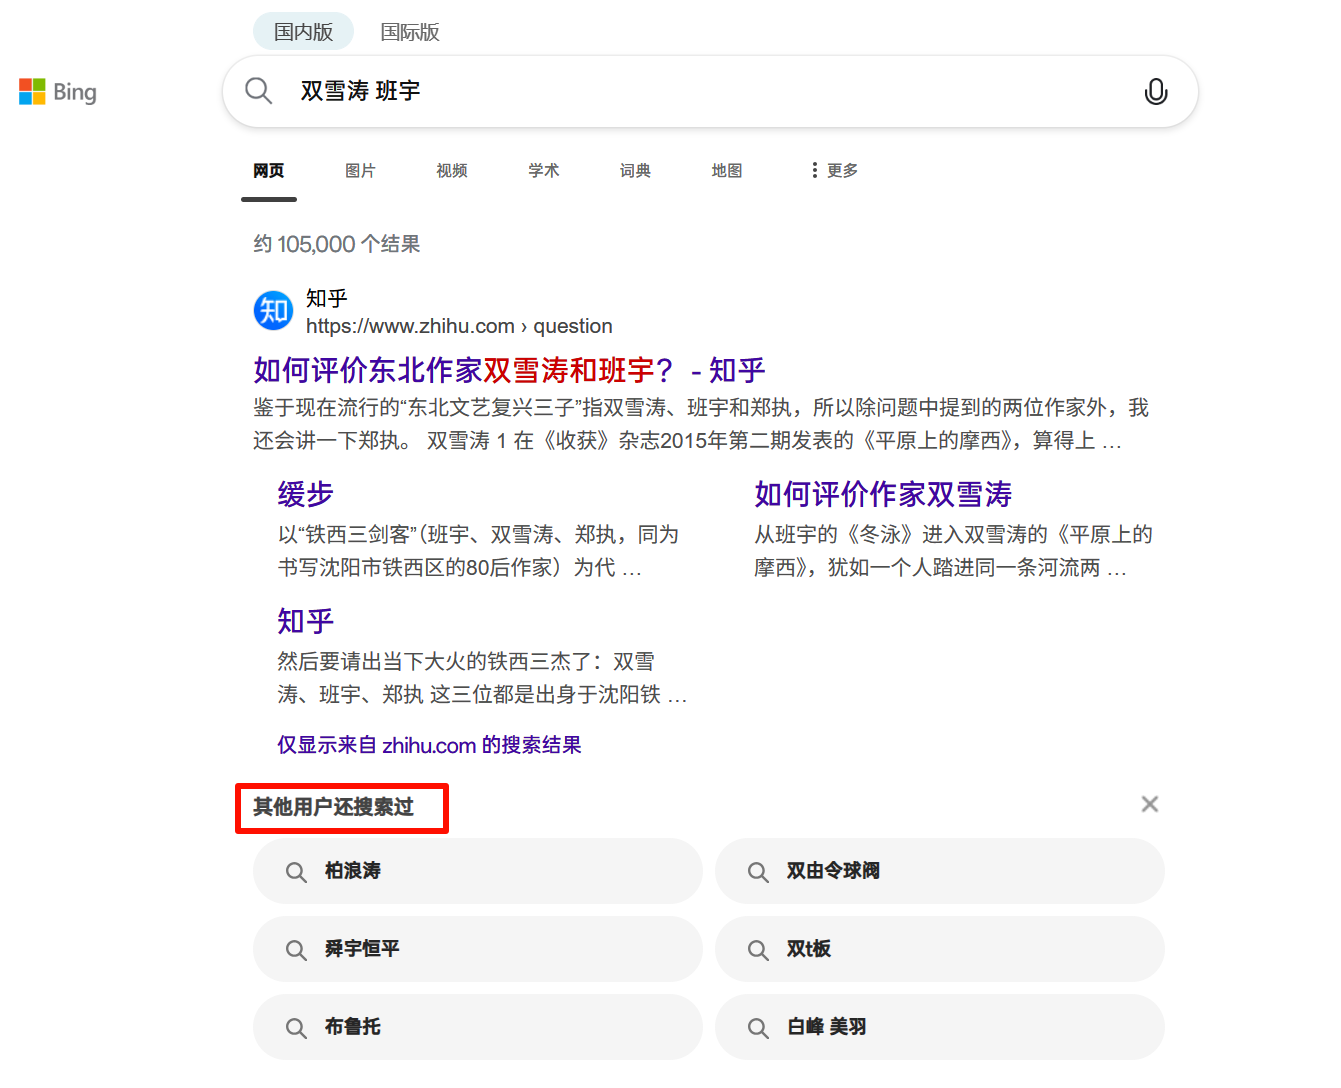
Task: Search the related suggestion 白峰 美羽
Action: pyautogui.click(x=939, y=1027)
